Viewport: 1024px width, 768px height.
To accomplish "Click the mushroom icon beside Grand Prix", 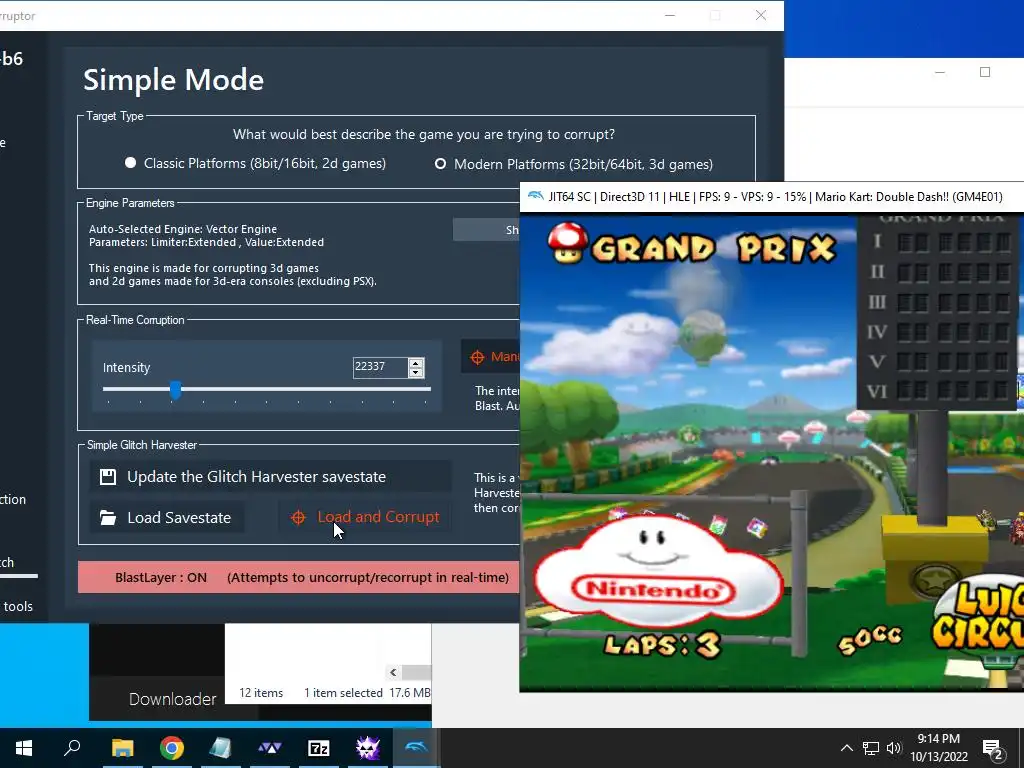I will pyautogui.click(x=567, y=242).
